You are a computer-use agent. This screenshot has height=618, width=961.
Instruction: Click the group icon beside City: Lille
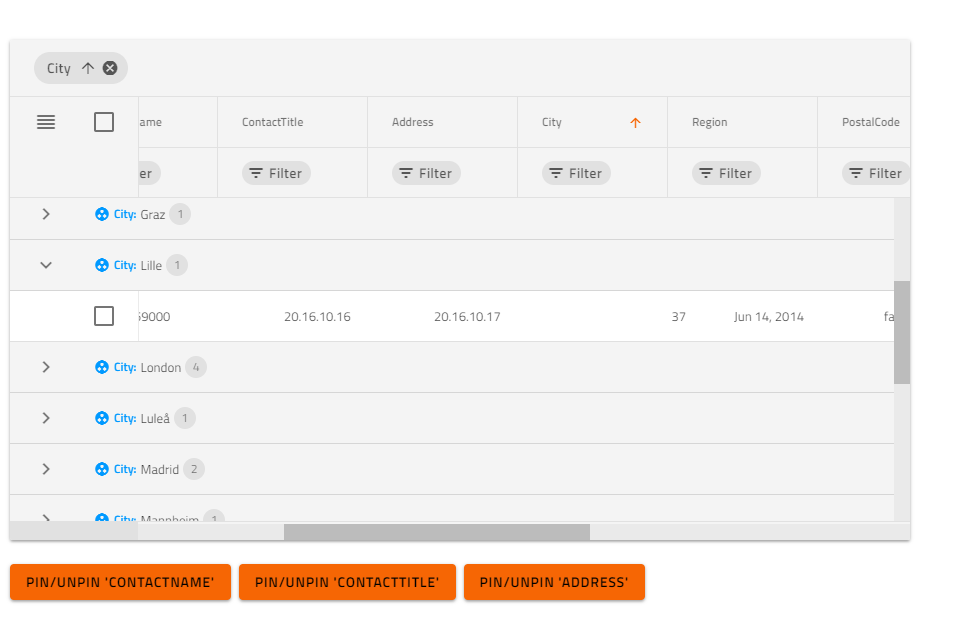click(x=102, y=265)
